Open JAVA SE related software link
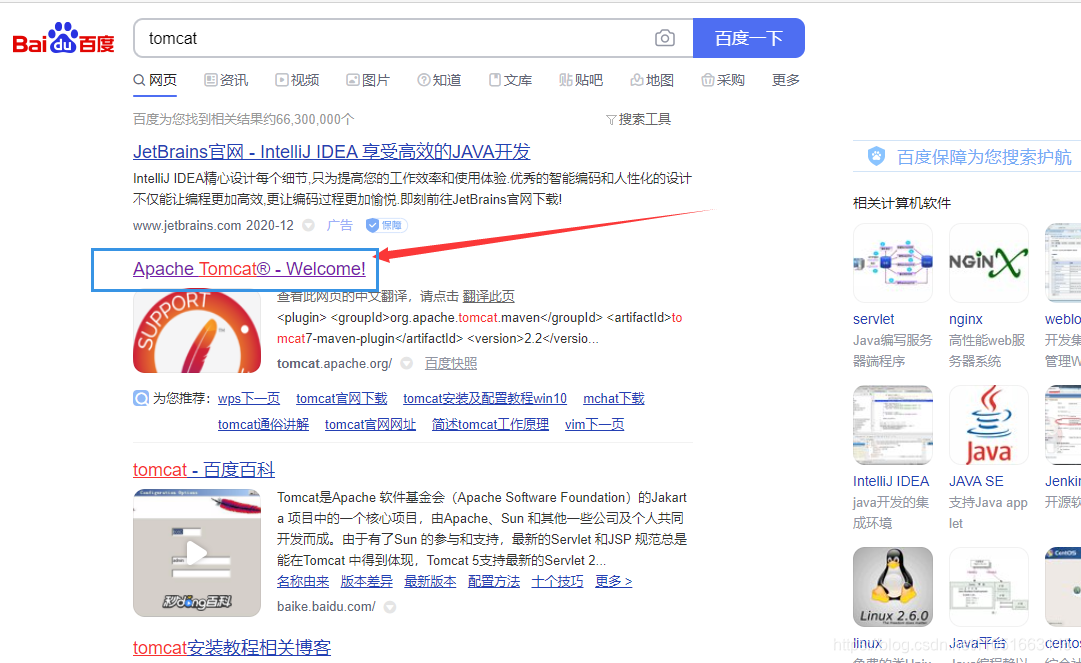The width and height of the screenshot is (1081, 663). pos(976,481)
